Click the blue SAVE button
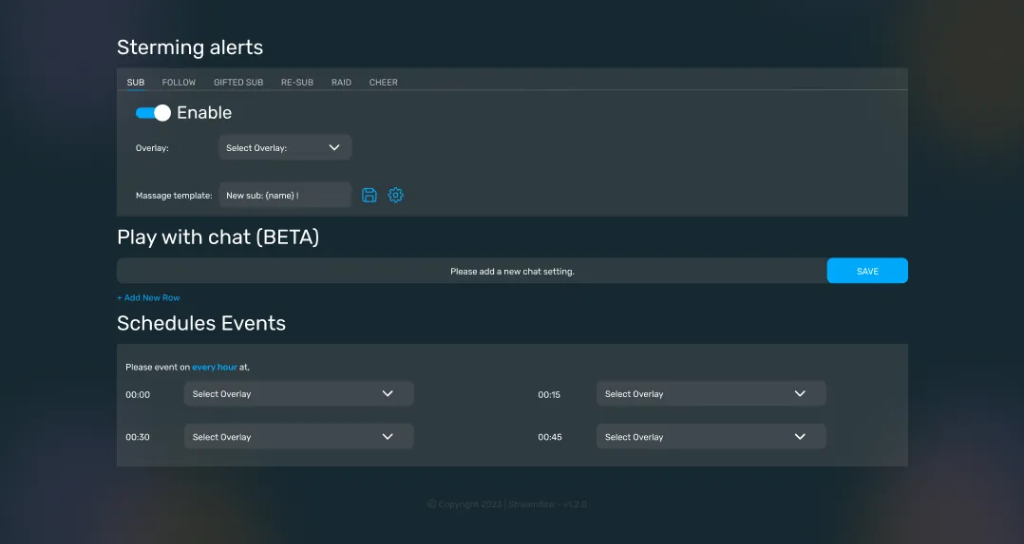This screenshot has height=544, width=1024. coord(867,271)
